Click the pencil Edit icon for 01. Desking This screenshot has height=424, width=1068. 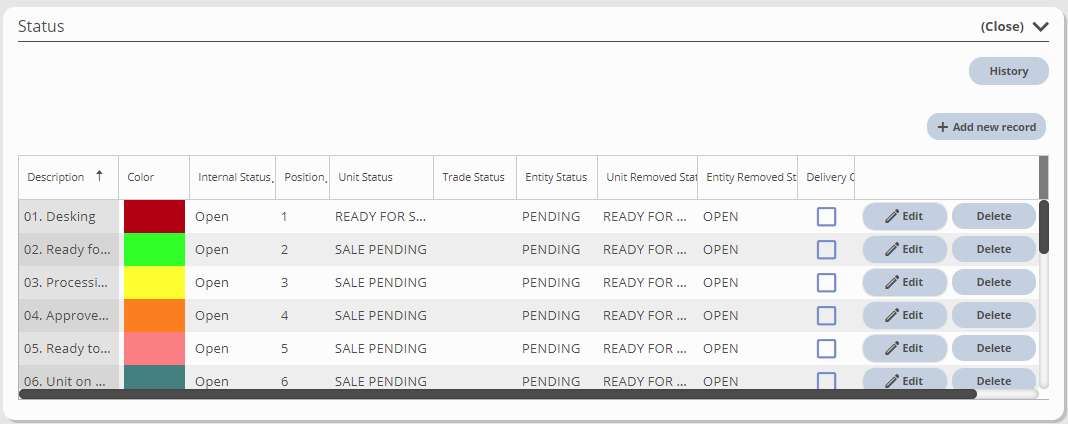pyautogui.click(x=893, y=216)
